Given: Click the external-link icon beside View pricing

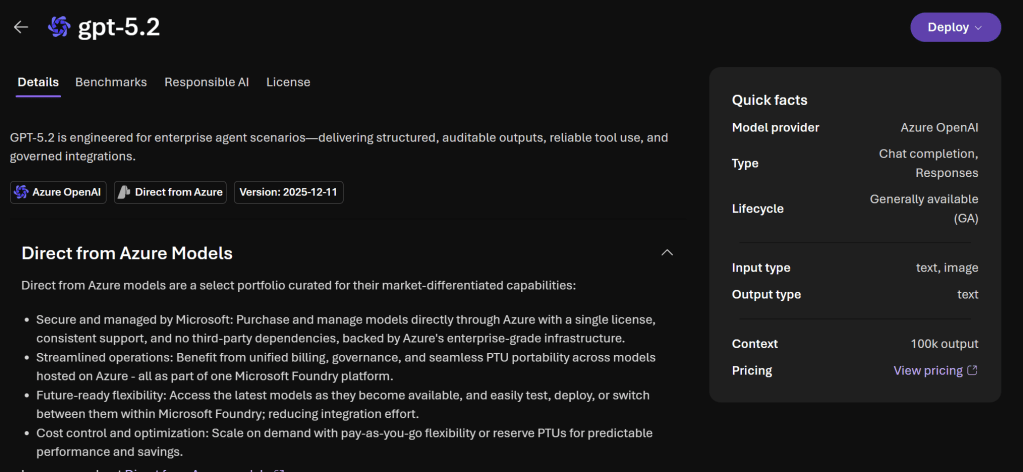Looking at the screenshot, I should (972, 371).
